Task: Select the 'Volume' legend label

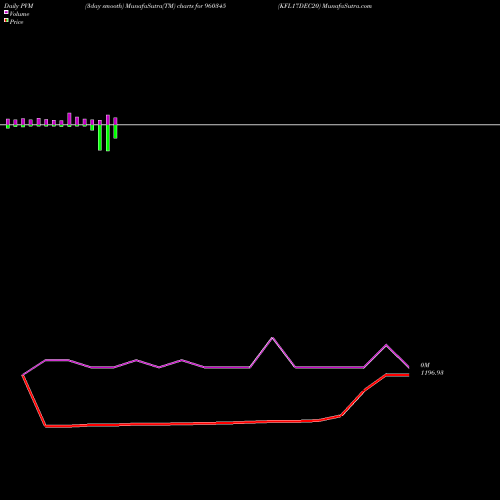Action: 19,14
